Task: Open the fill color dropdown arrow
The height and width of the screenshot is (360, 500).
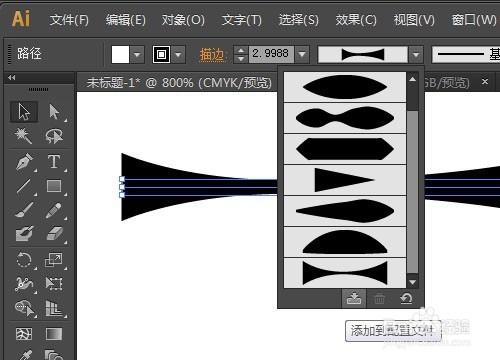Action: (137, 54)
